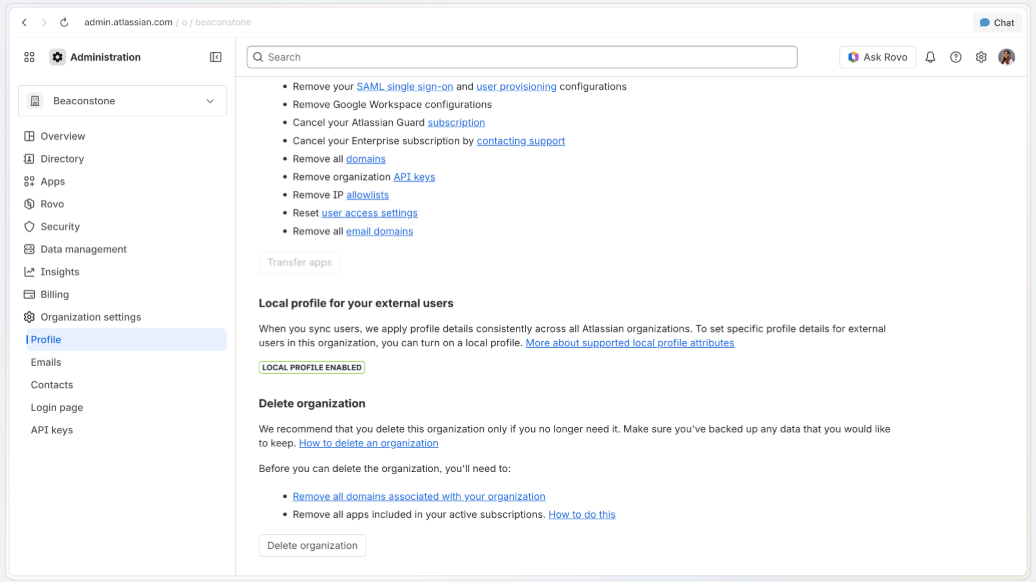The height and width of the screenshot is (582, 1036).
Task: Open settings gear in top bar
Action: coord(981,57)
